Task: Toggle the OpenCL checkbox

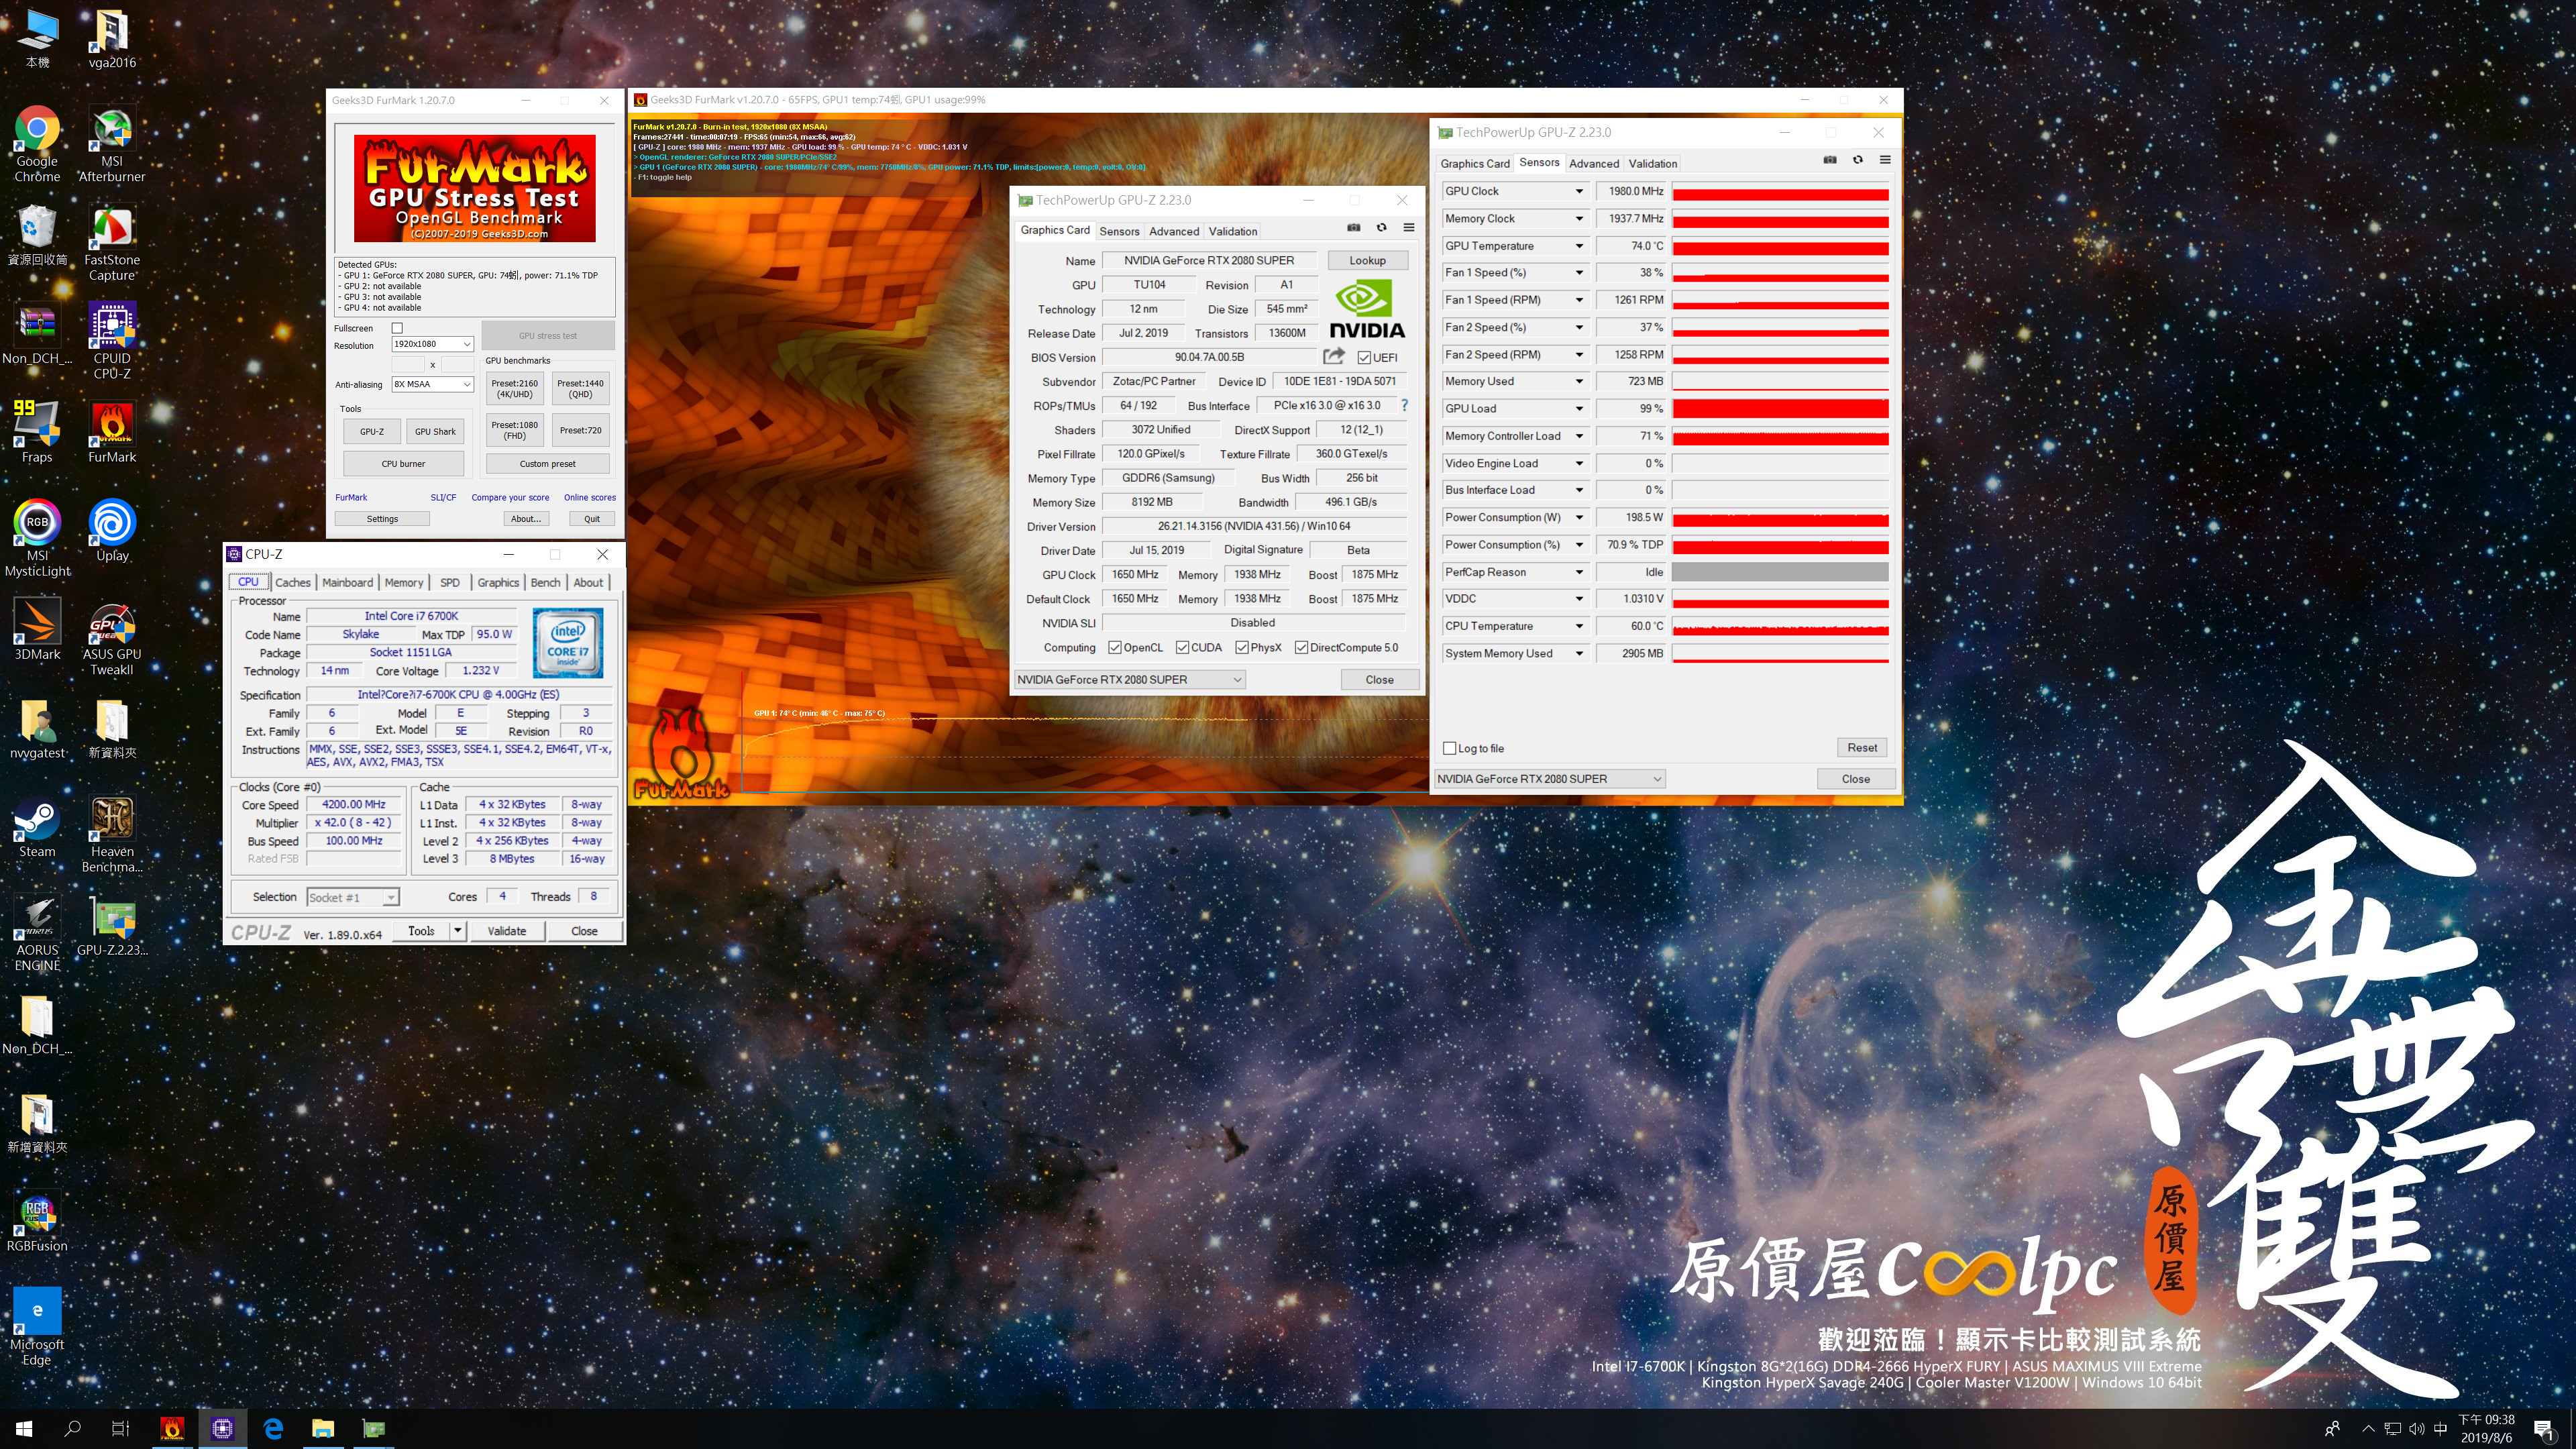Action: pos(1115,648)
